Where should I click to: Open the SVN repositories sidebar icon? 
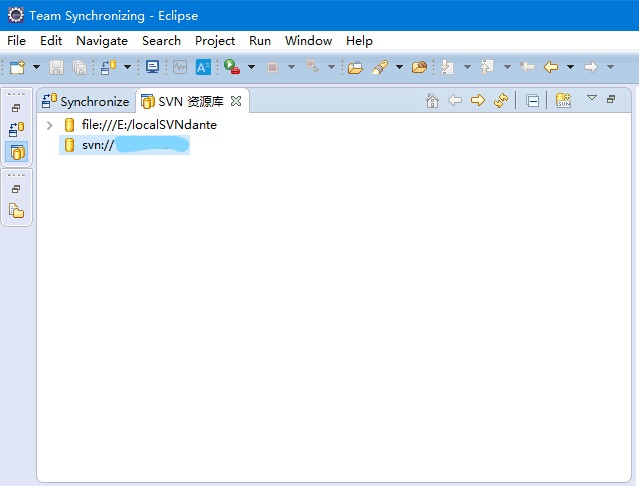tap(17, 152)
